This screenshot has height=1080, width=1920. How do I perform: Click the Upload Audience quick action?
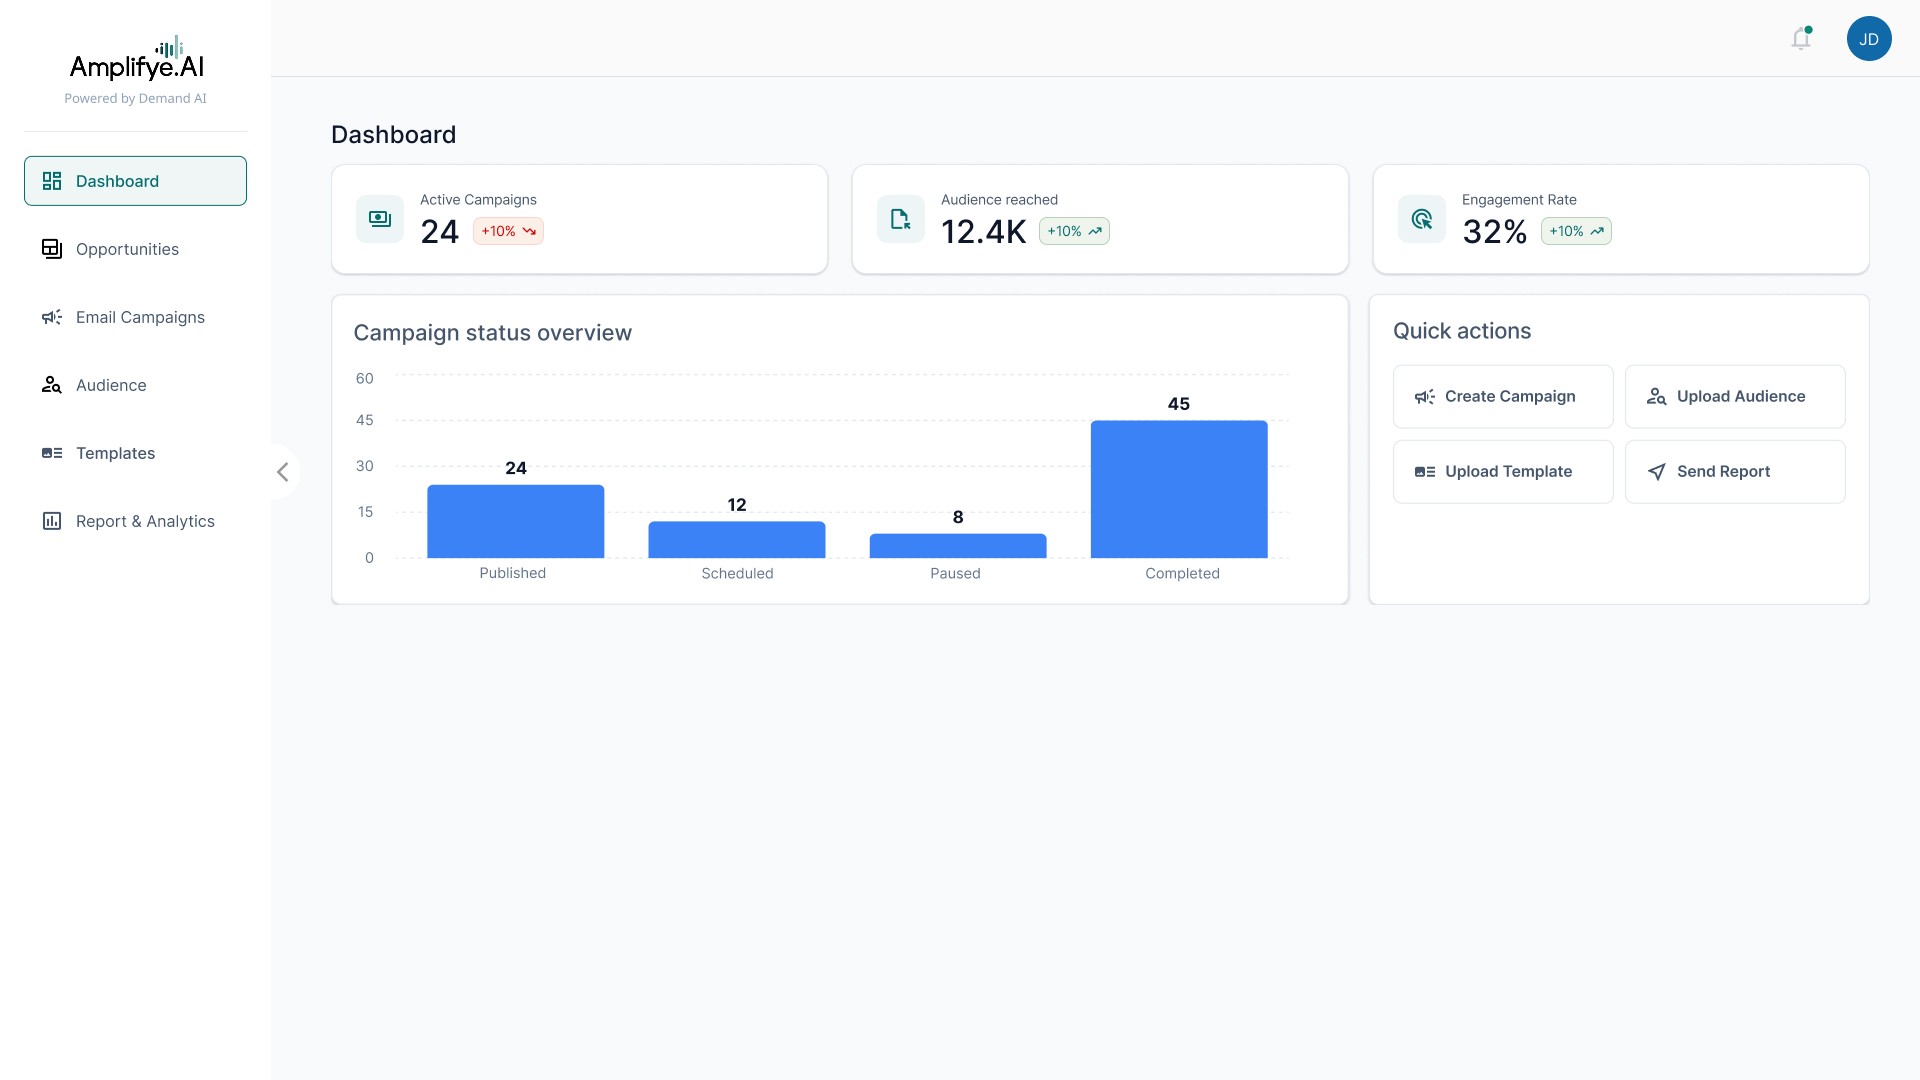tap(1734, 396)
